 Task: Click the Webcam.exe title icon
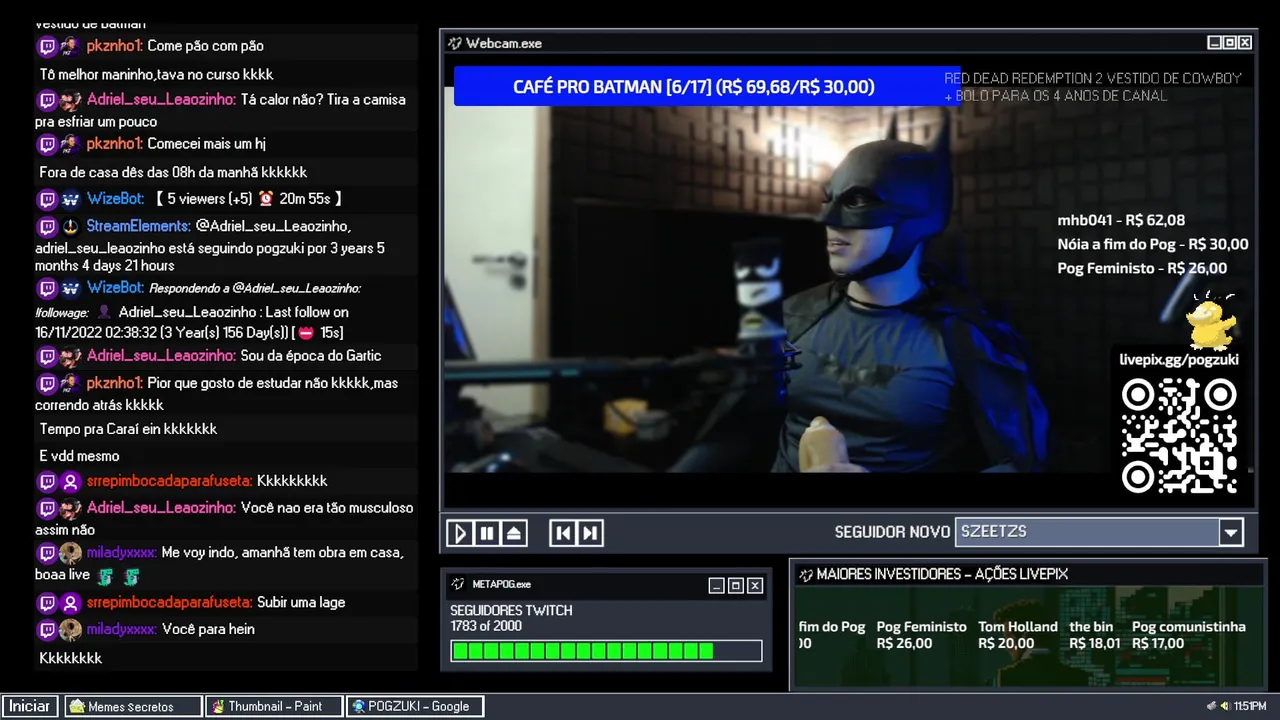455,43
